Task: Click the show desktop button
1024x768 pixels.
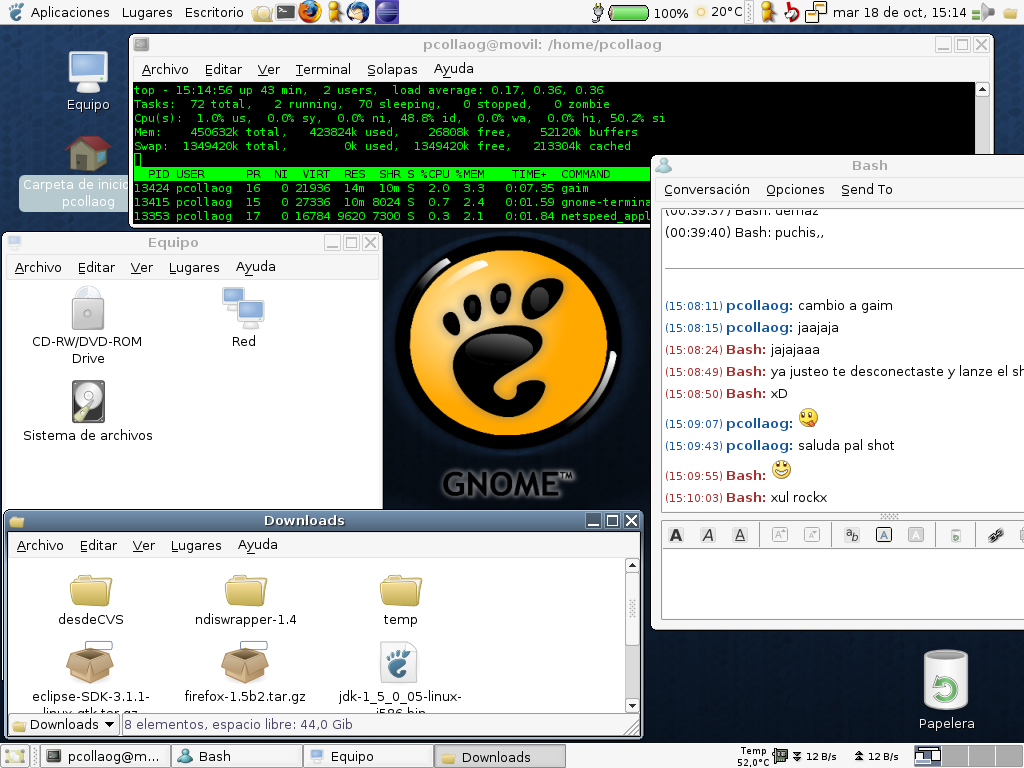Action: (x=14, y=756)
